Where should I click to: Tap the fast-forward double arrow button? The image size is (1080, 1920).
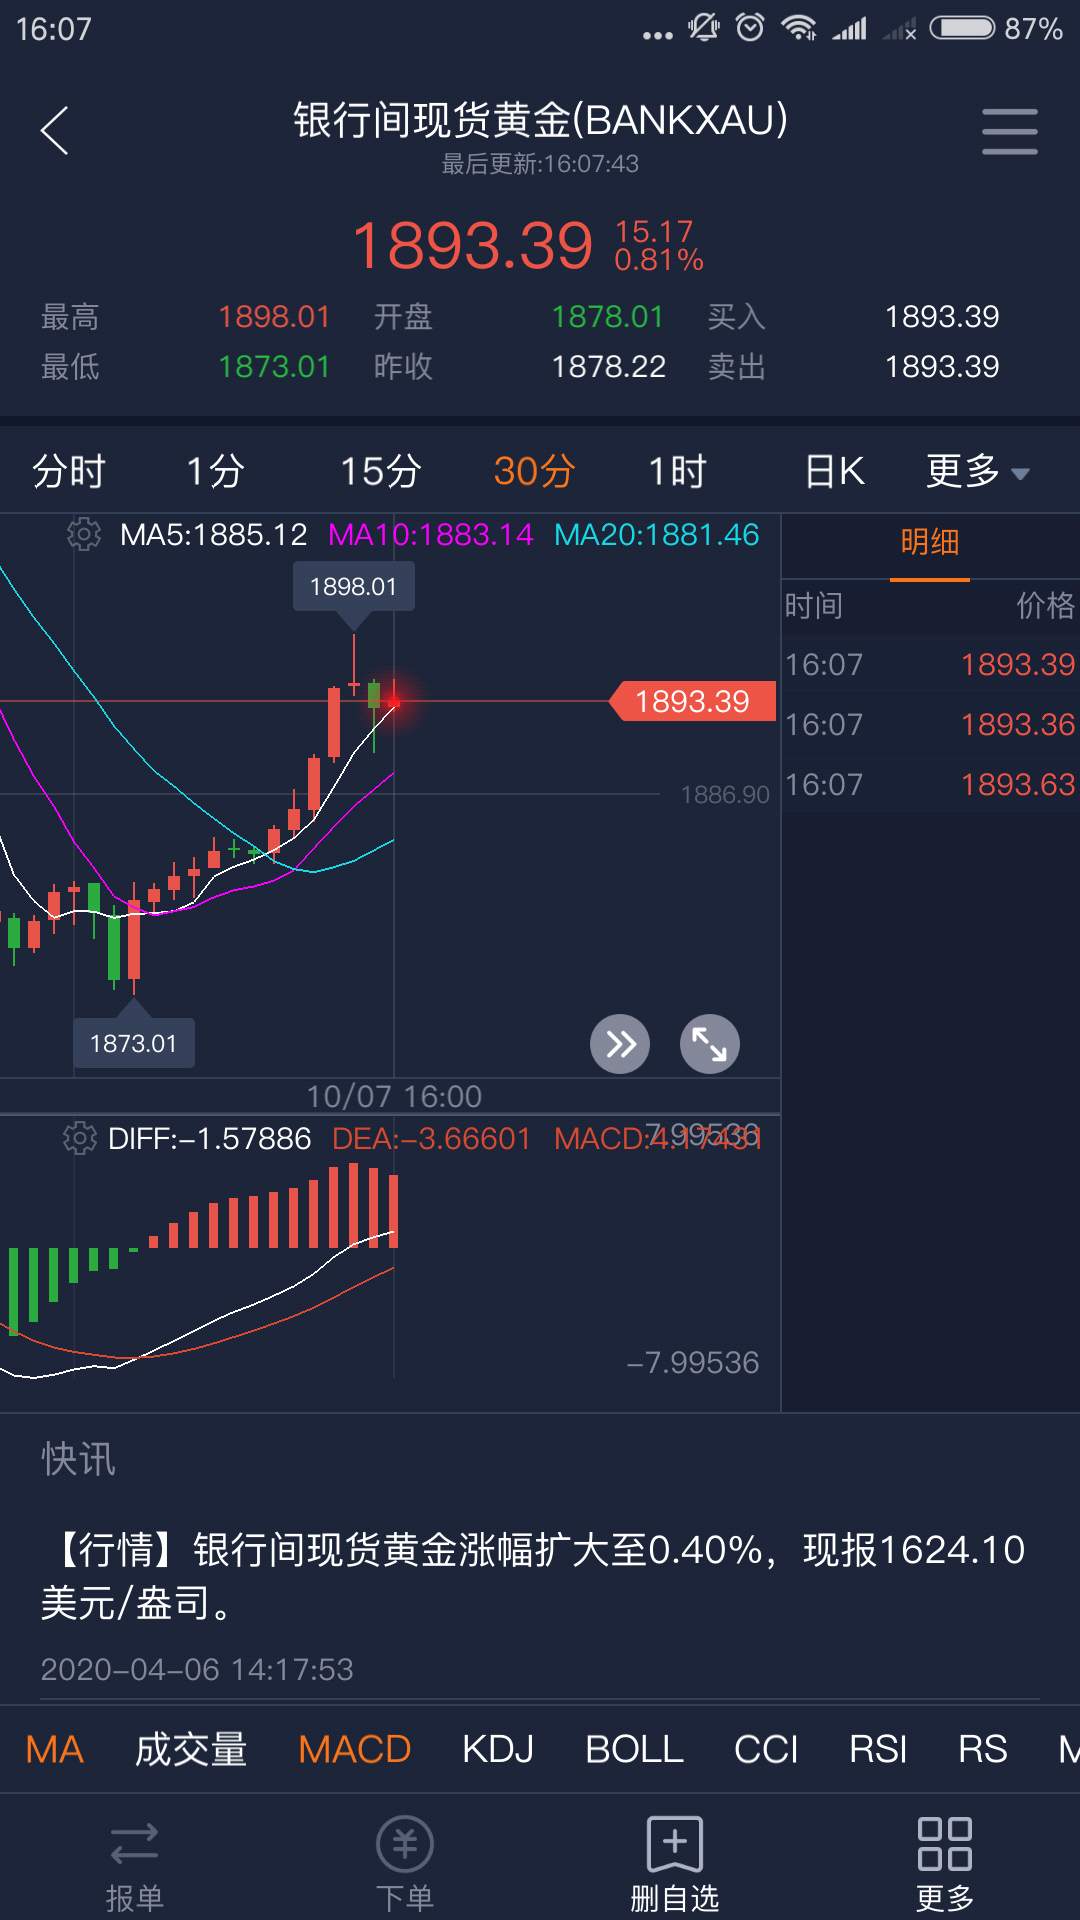tap(620, 1044)
